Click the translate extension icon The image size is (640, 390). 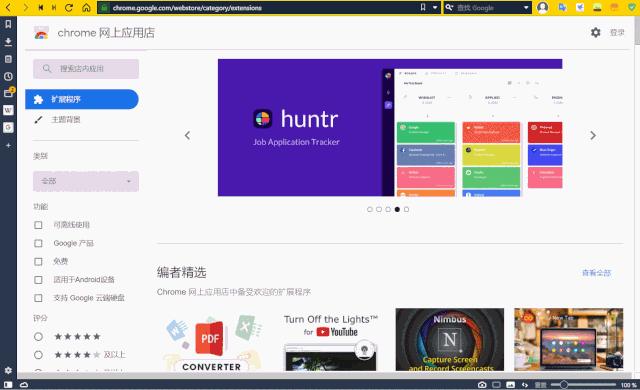[x=562, y=7]
